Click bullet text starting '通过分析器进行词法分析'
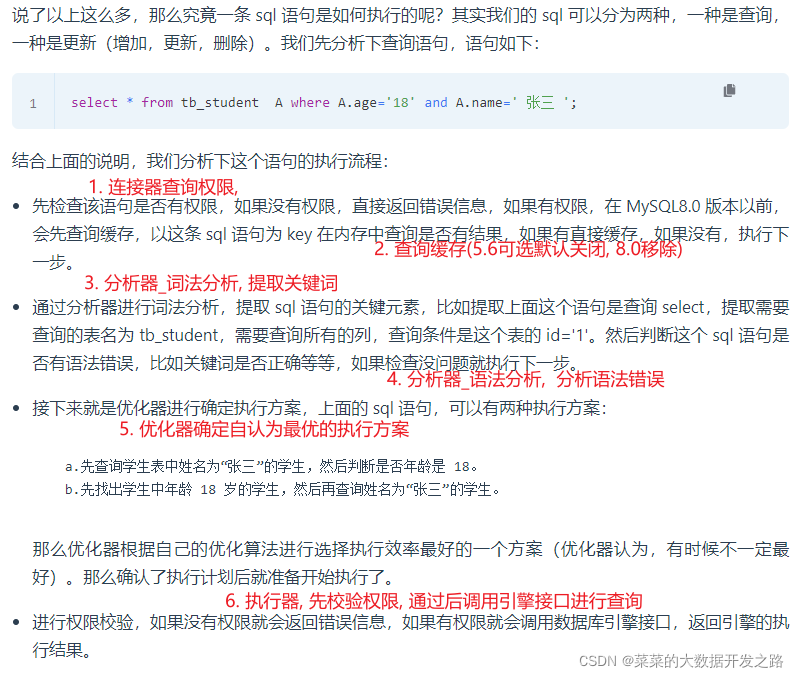The image size is (799, 678). [411, 335]
